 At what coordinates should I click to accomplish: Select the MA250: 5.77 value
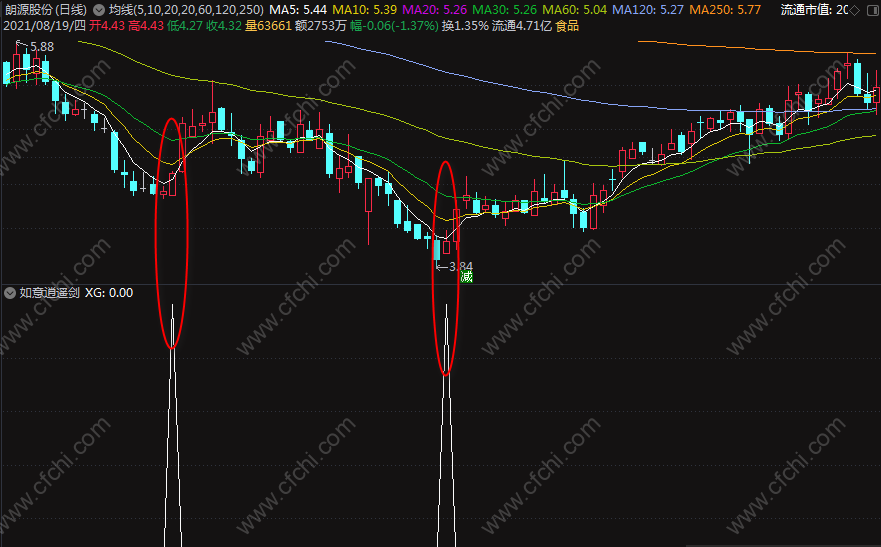tap(725, 10)
